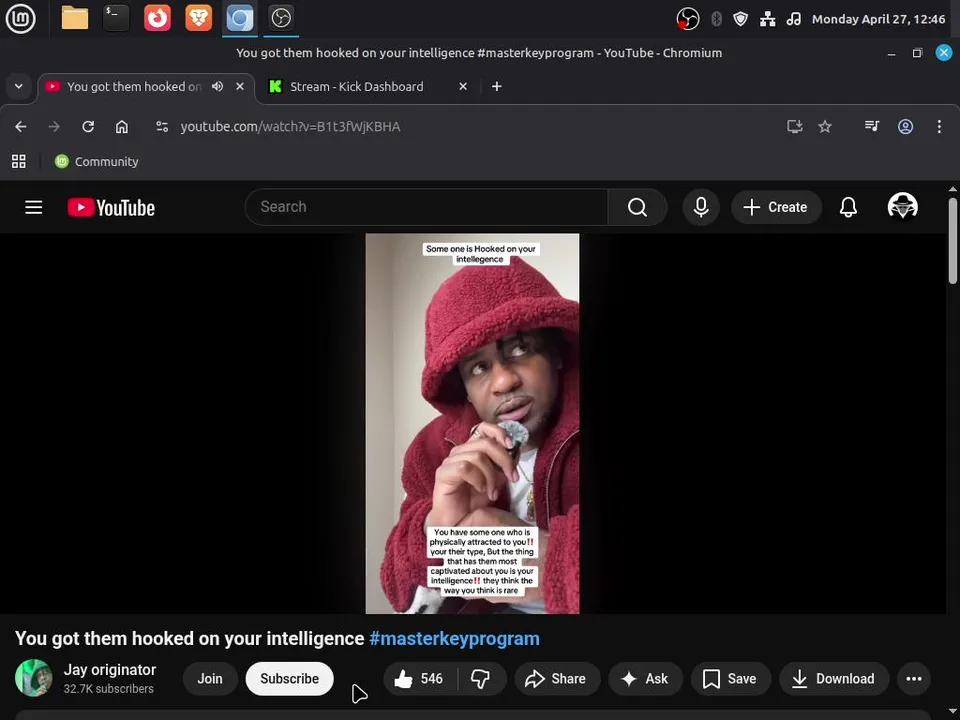The height and width of the screenshot is (720, 960).
Task: Open more actions three-dot menu
Action: tap(913, 678)
